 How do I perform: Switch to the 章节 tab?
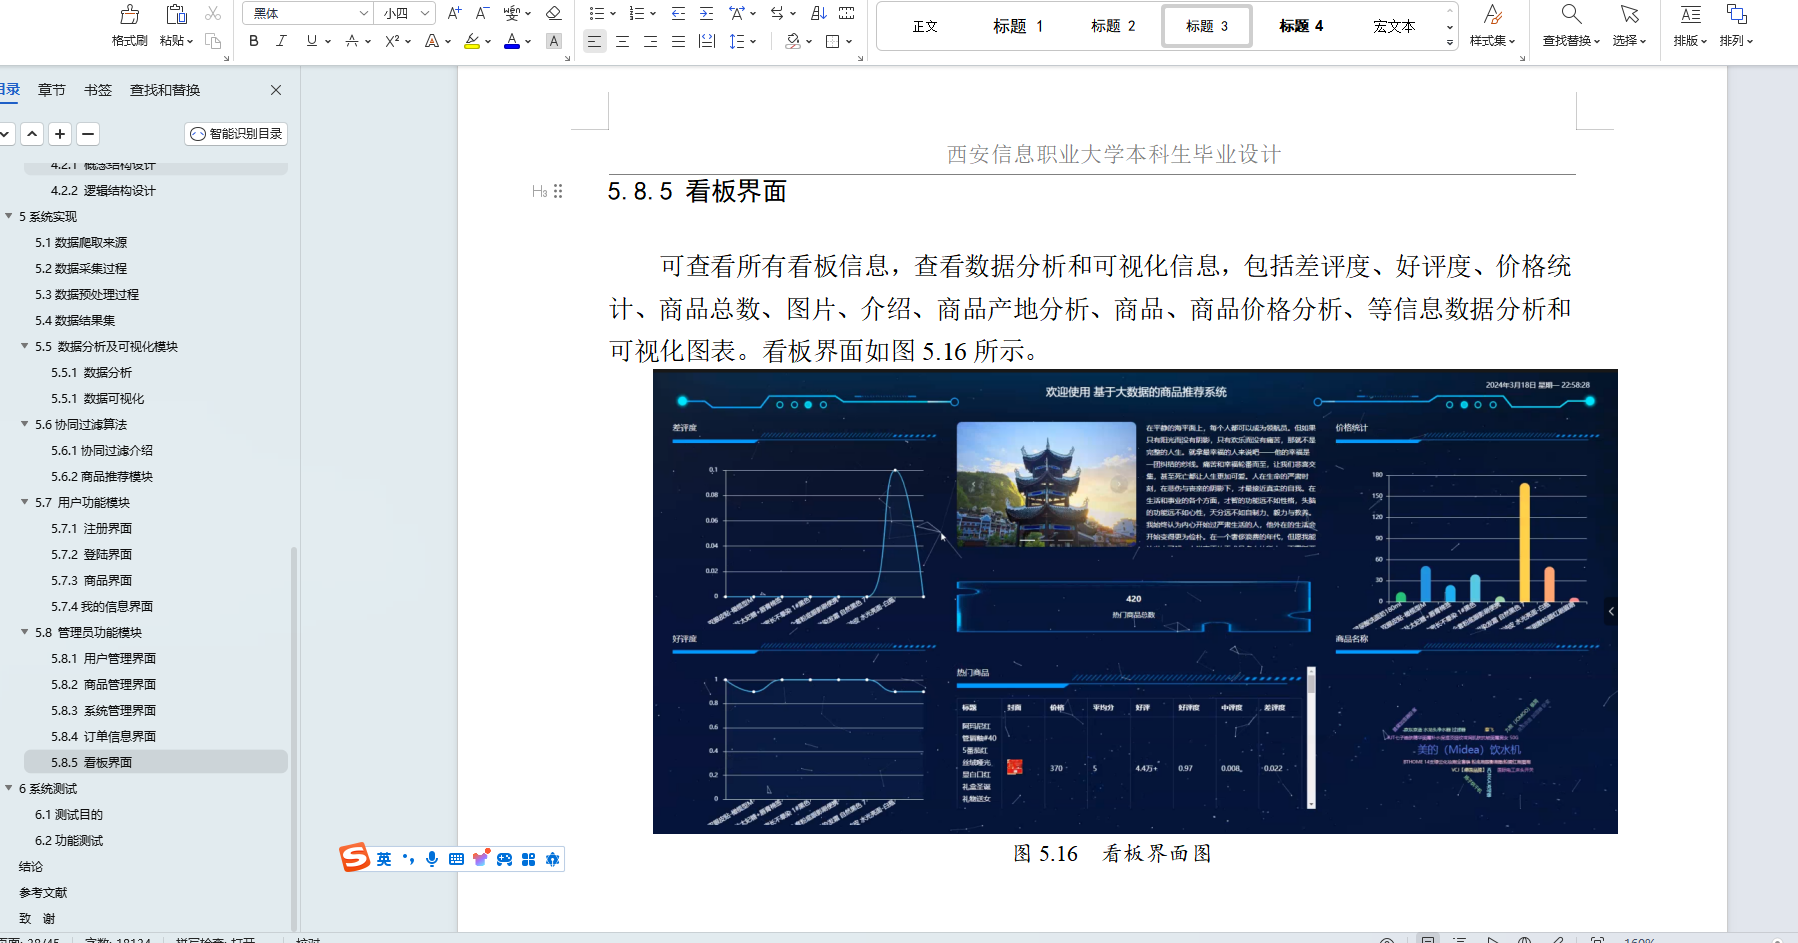51,89
